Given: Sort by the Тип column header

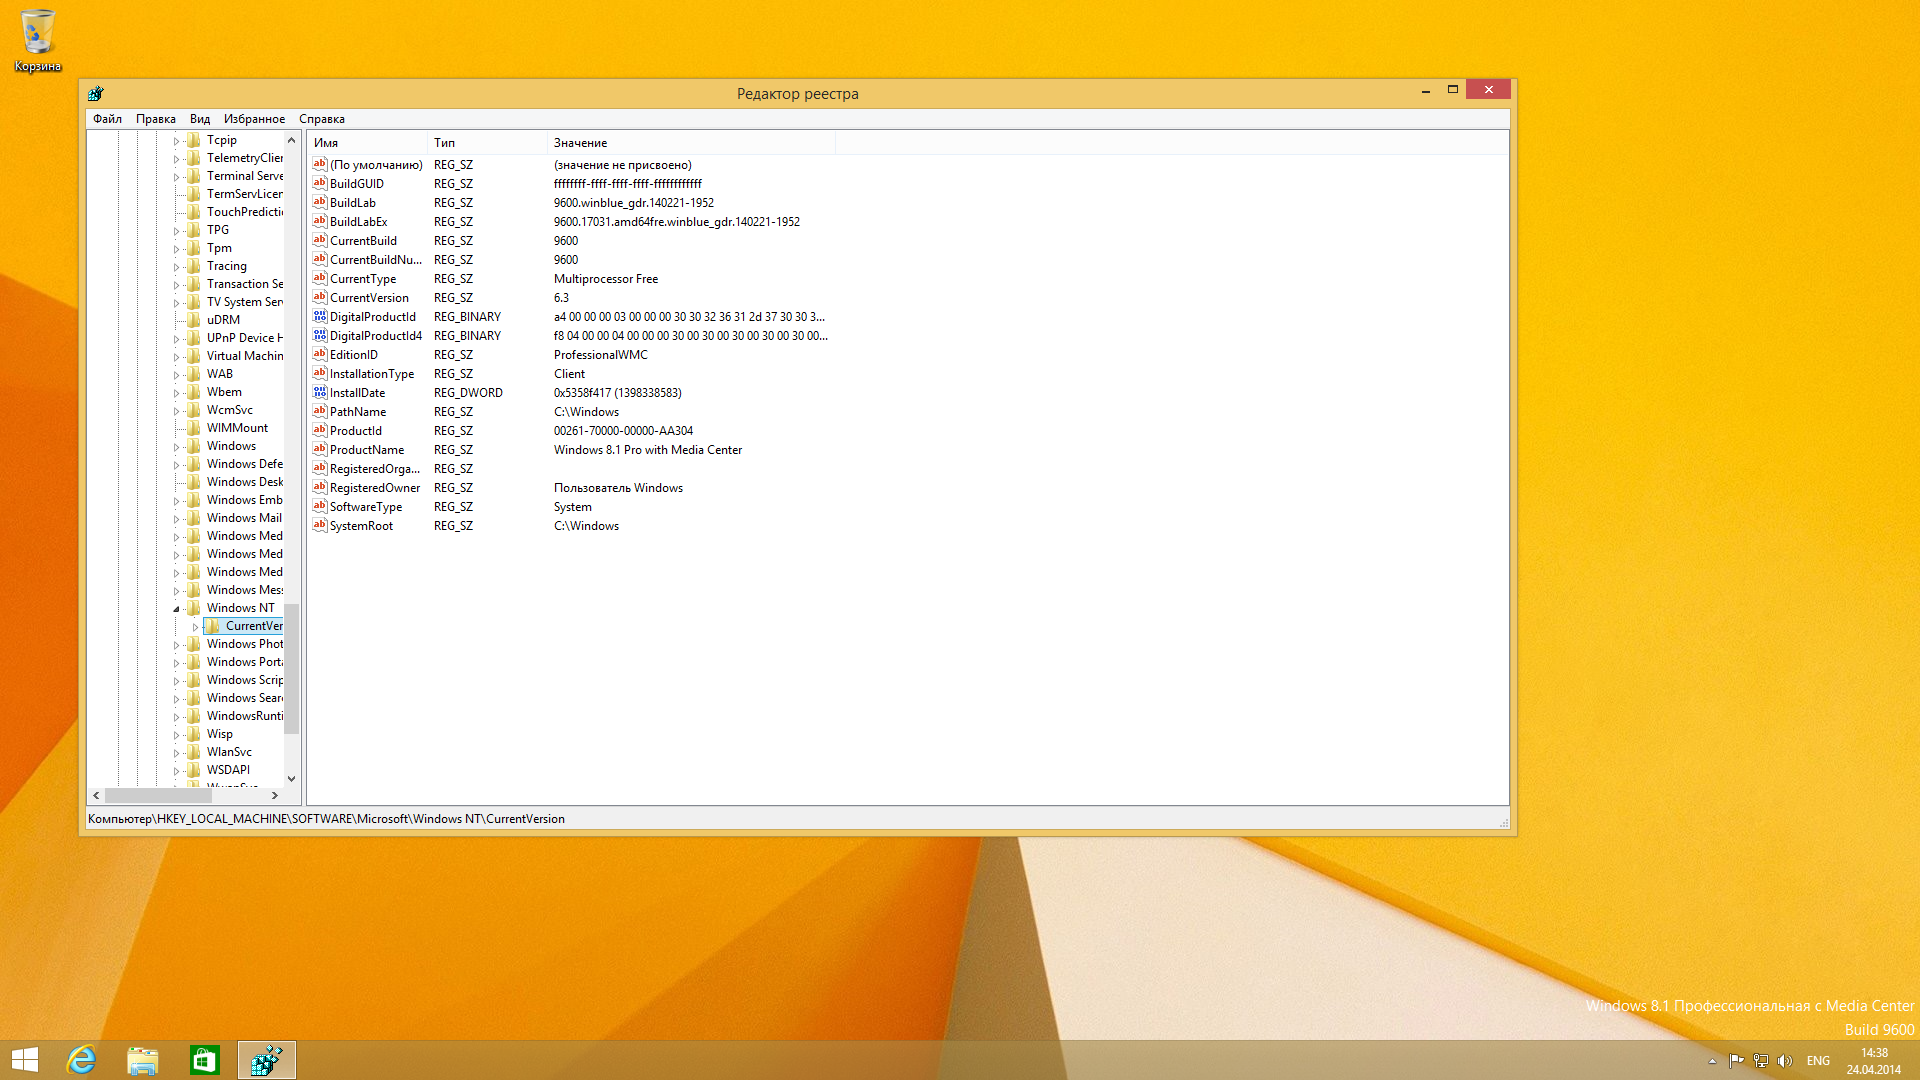Looking at the screenshot, I should [x=487, y=143].
